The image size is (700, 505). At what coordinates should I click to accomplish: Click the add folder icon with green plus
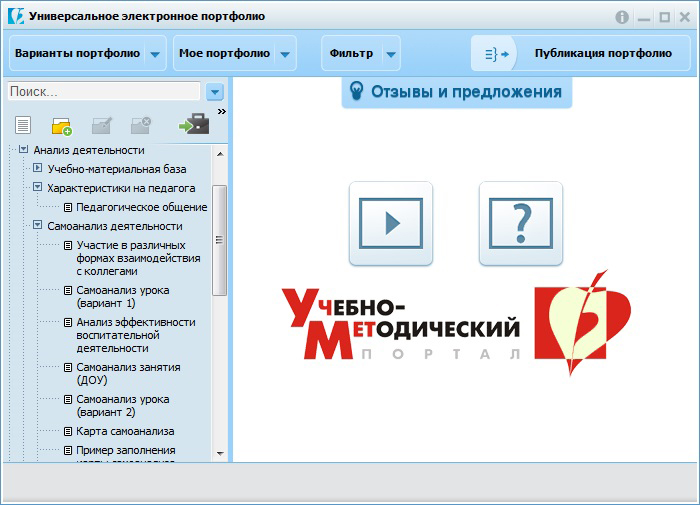coord(62,126)
